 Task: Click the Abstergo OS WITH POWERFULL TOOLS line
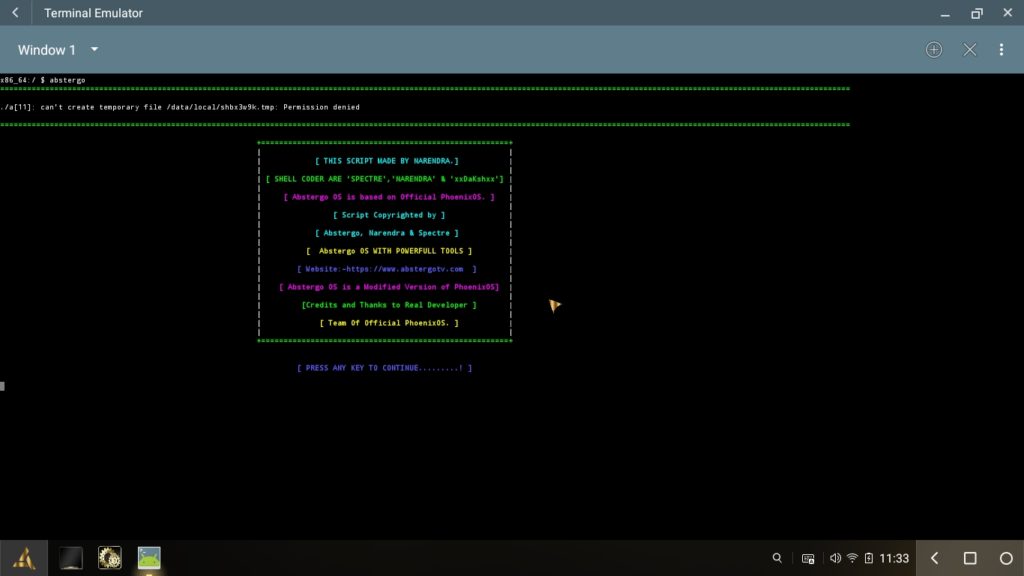point(389,251)
